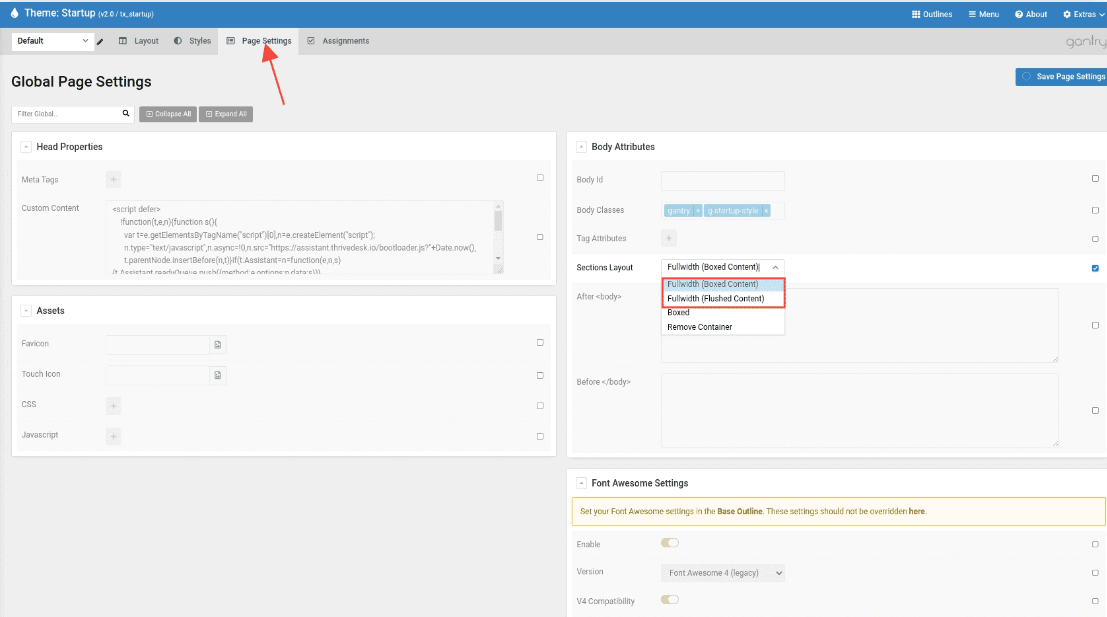Click Save Page Settings button
Viewport: 1107px width, 617px height.
click(x=1062, y=77)
